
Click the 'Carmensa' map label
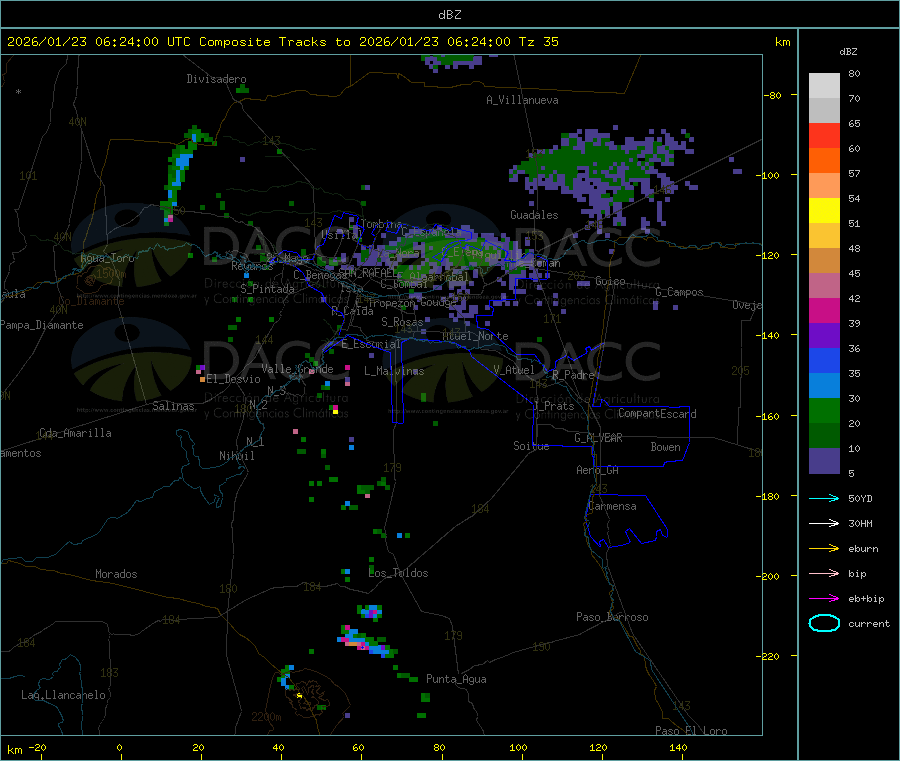point(612,506)
